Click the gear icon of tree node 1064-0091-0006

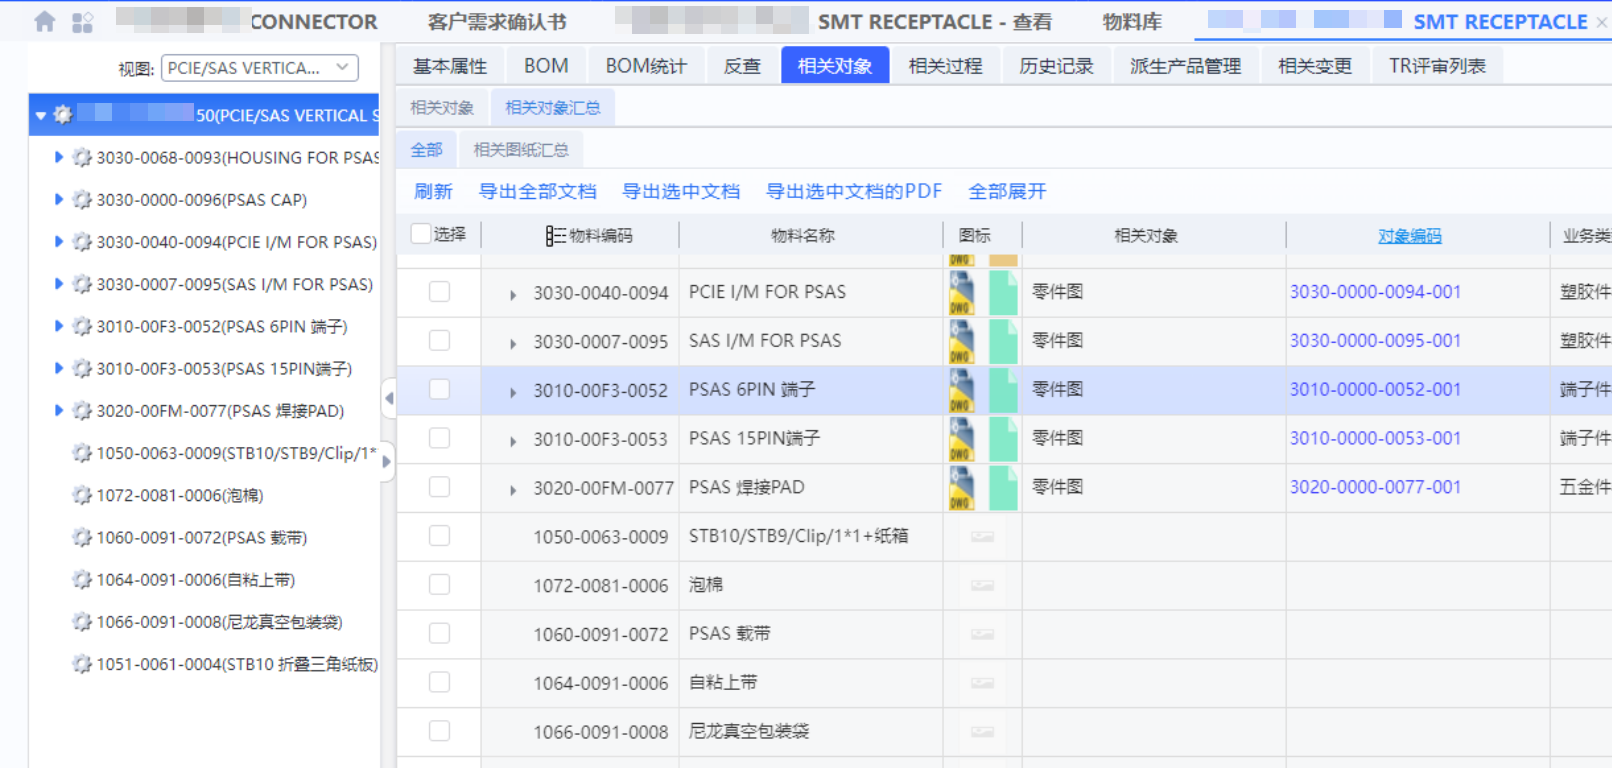tap(82, 579)
